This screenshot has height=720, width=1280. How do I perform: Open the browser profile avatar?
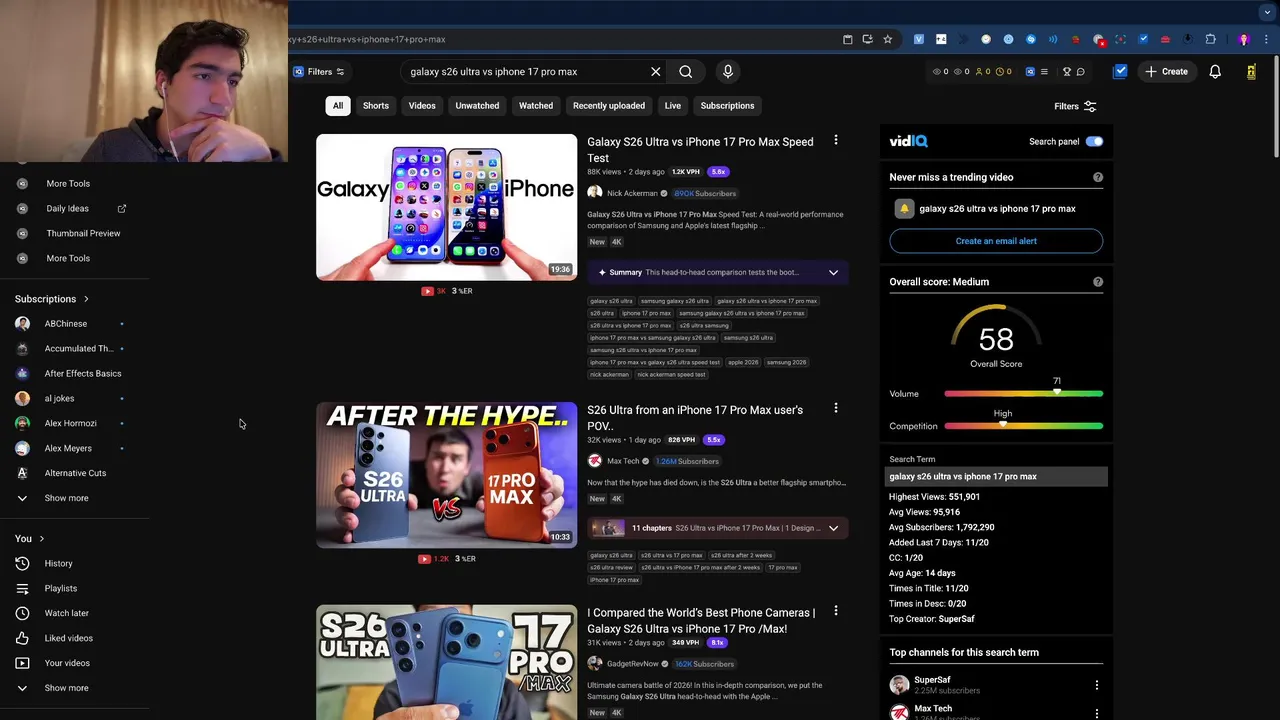[x=1244, y=40]
